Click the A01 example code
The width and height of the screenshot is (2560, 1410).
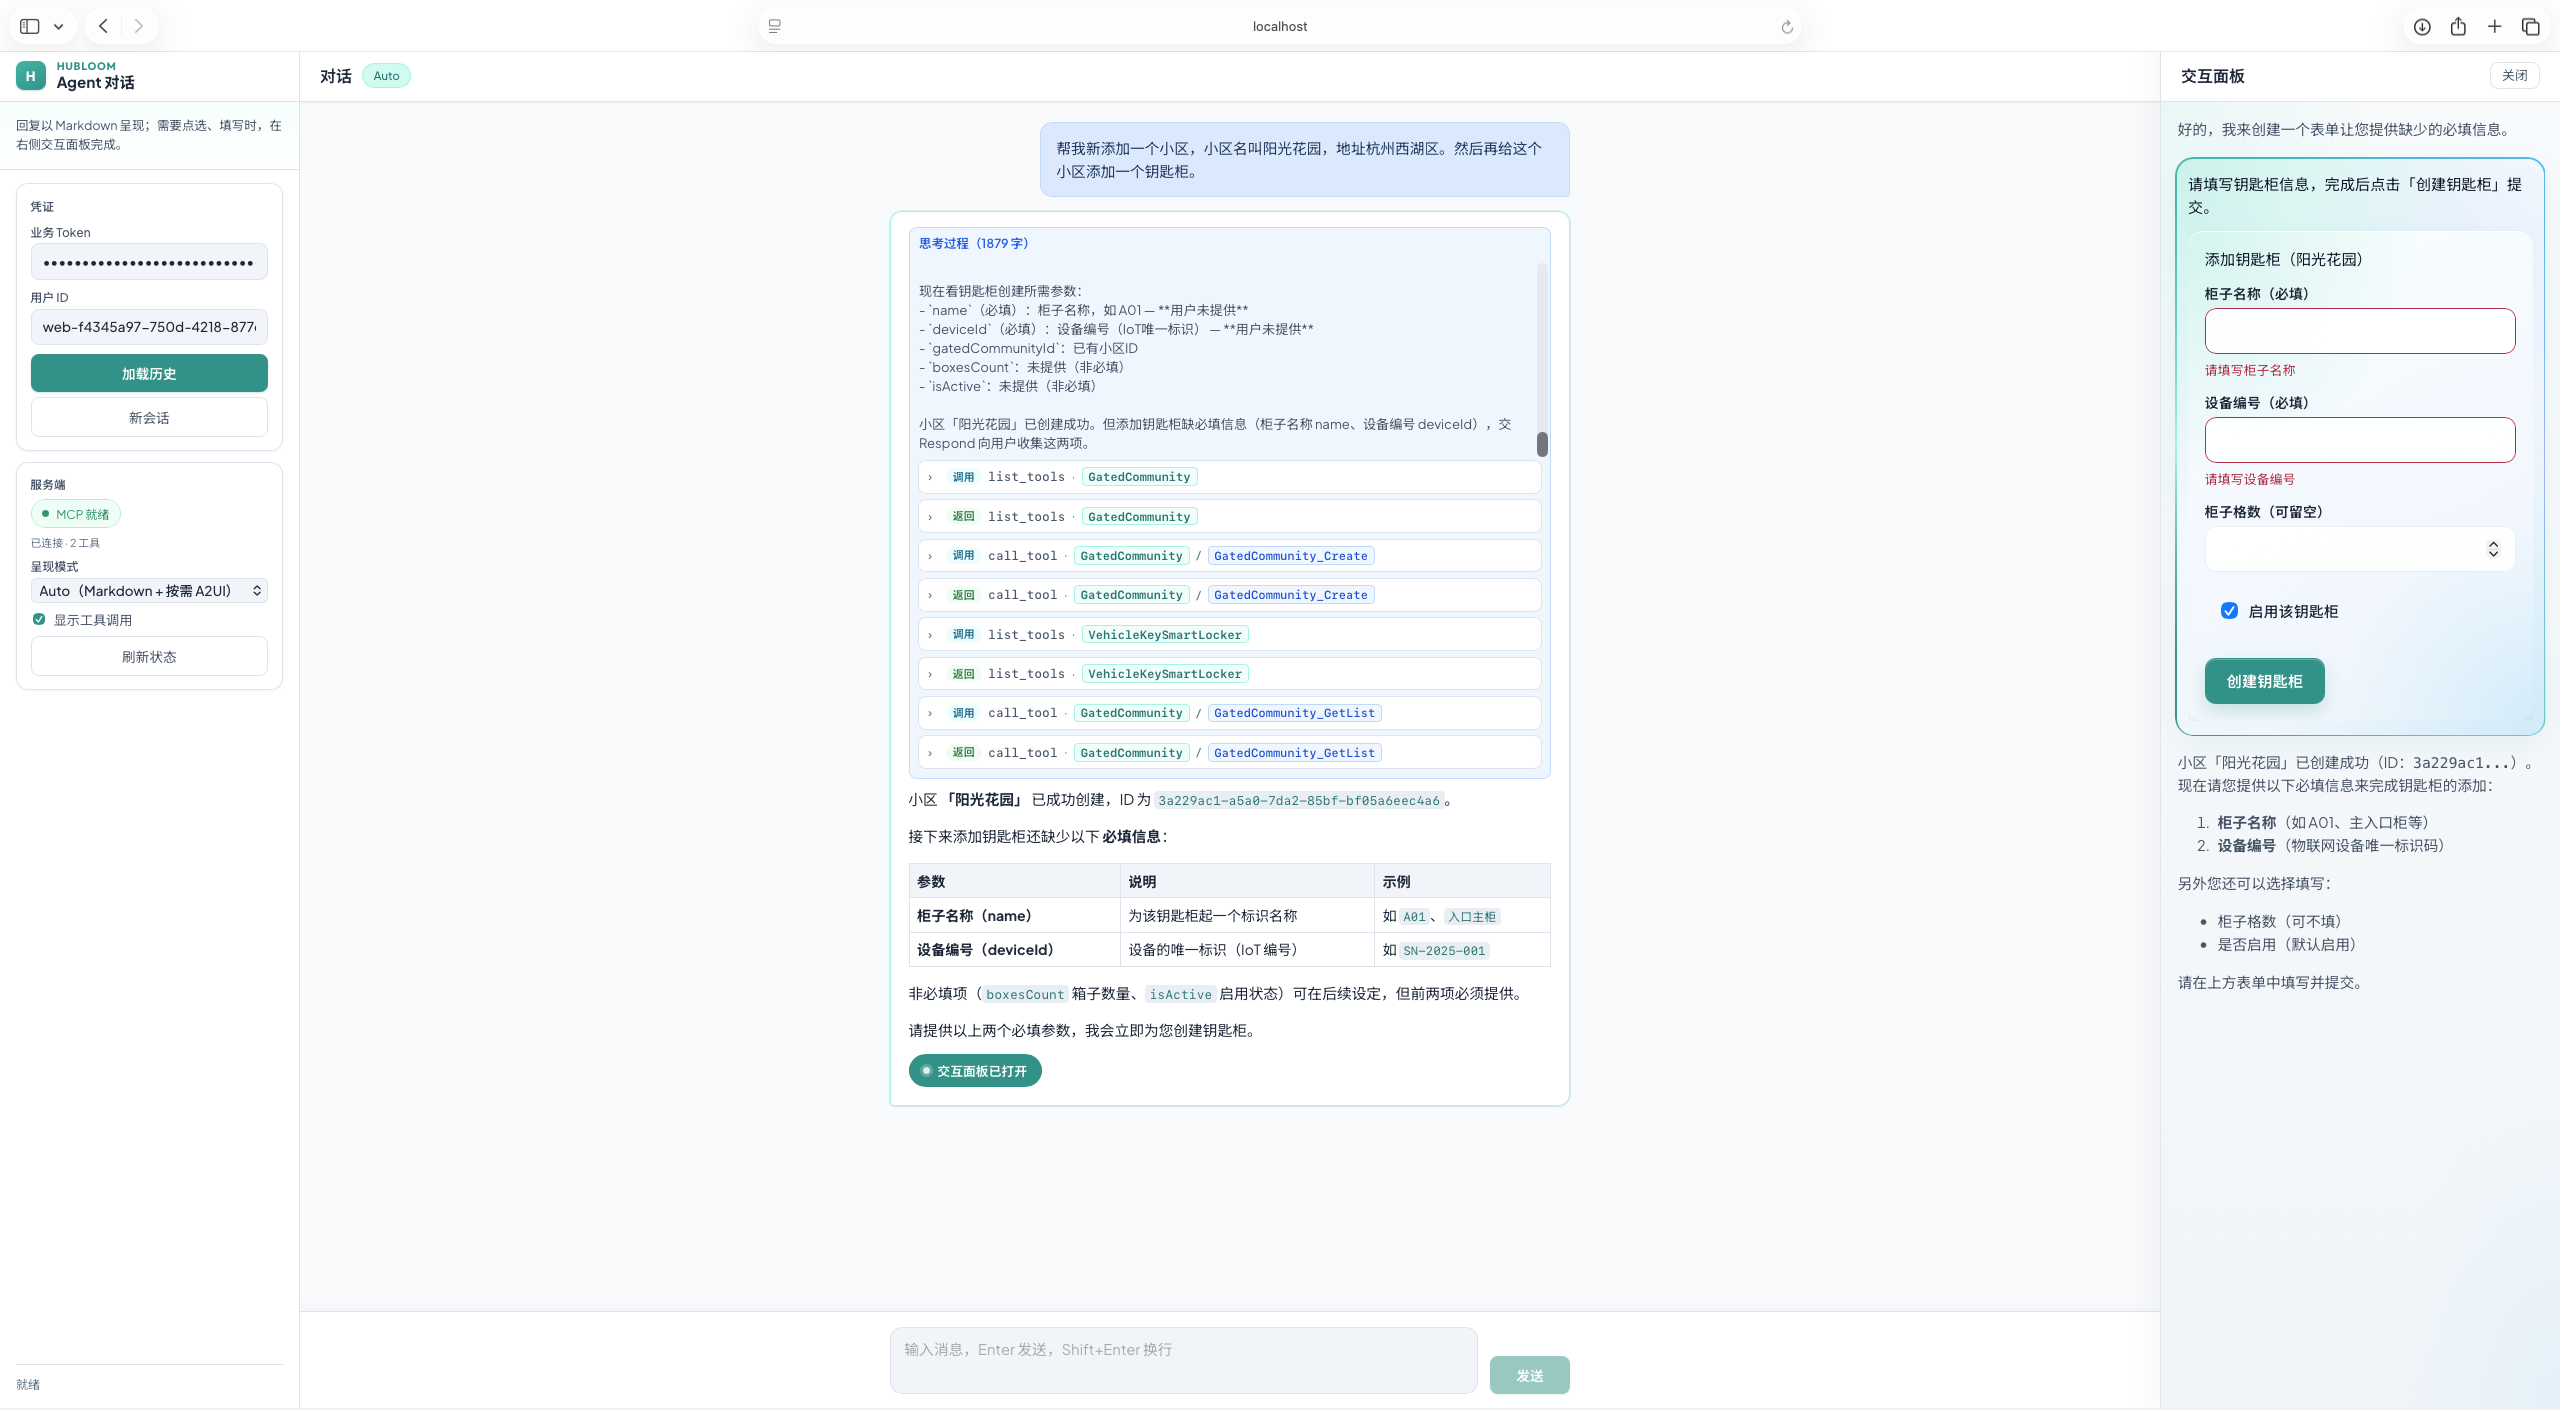[x=1414, y=917]
